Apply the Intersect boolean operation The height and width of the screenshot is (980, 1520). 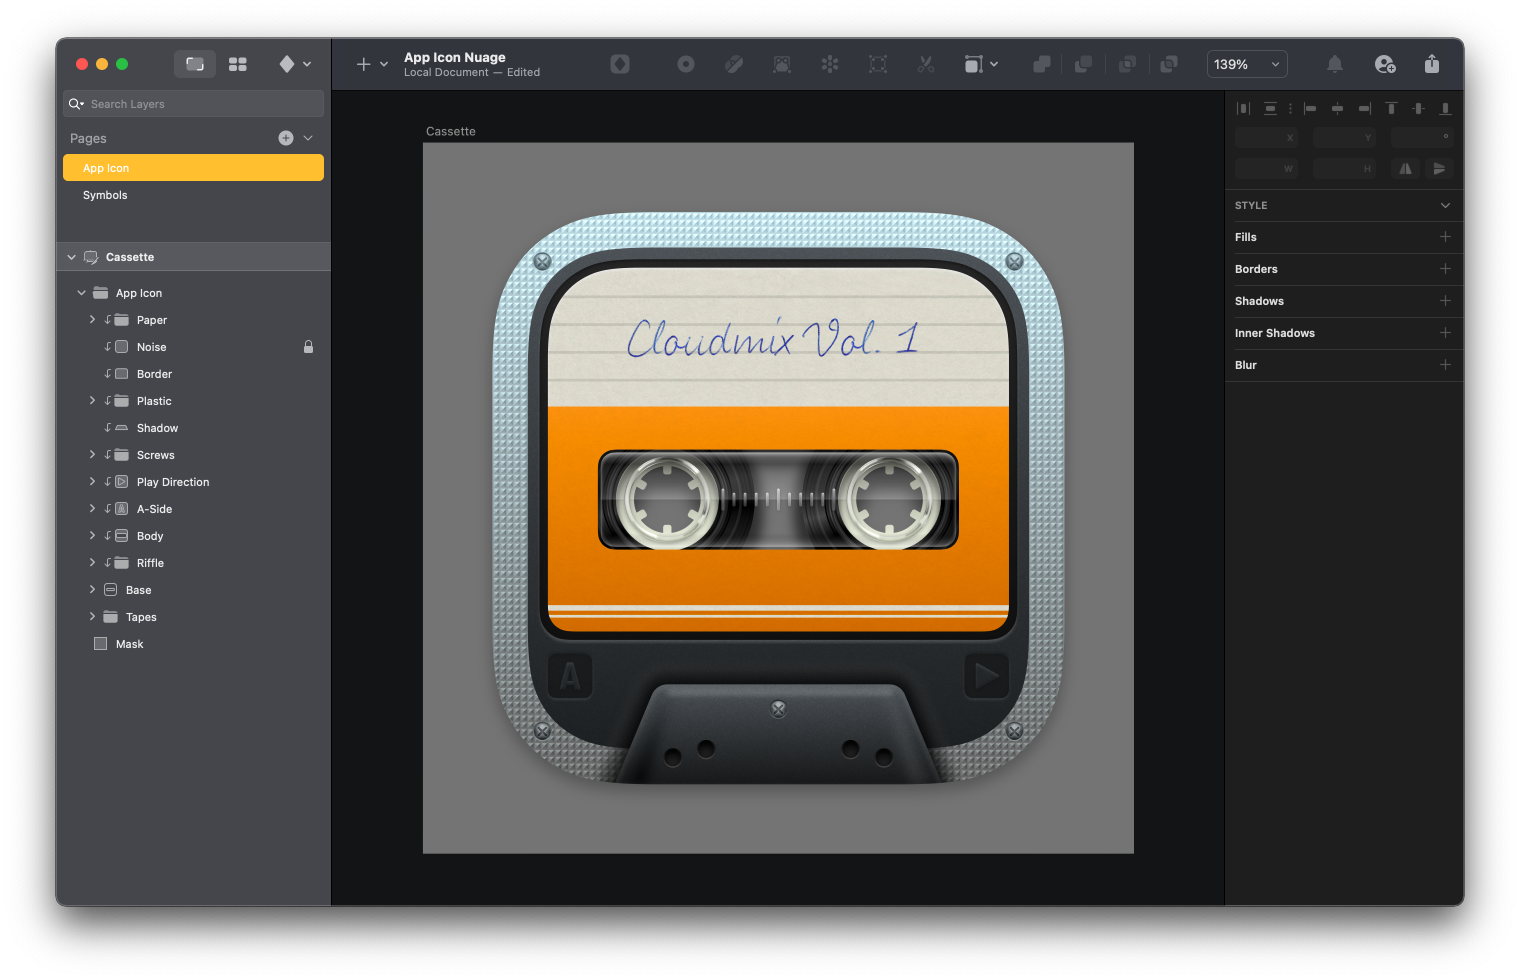coord(1126,63)
